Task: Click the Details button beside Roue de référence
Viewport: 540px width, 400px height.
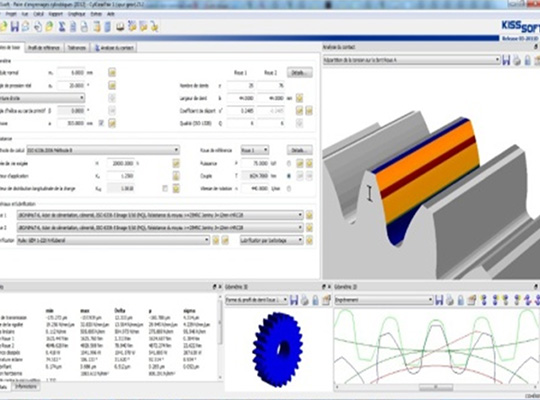Action: (300, 150)
